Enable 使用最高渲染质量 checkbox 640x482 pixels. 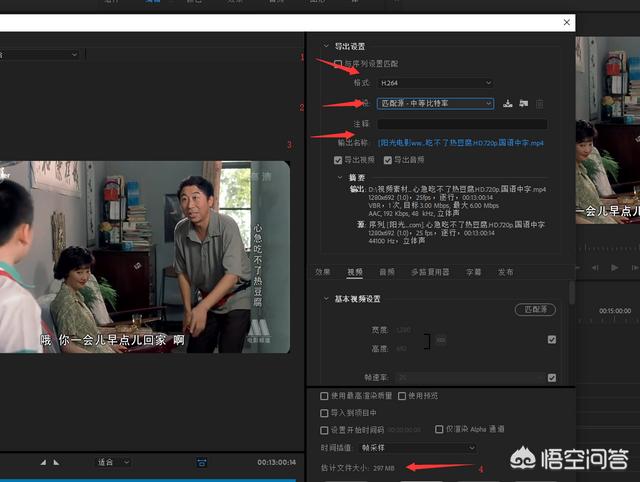pyautogui.click(x=324, y=396)
